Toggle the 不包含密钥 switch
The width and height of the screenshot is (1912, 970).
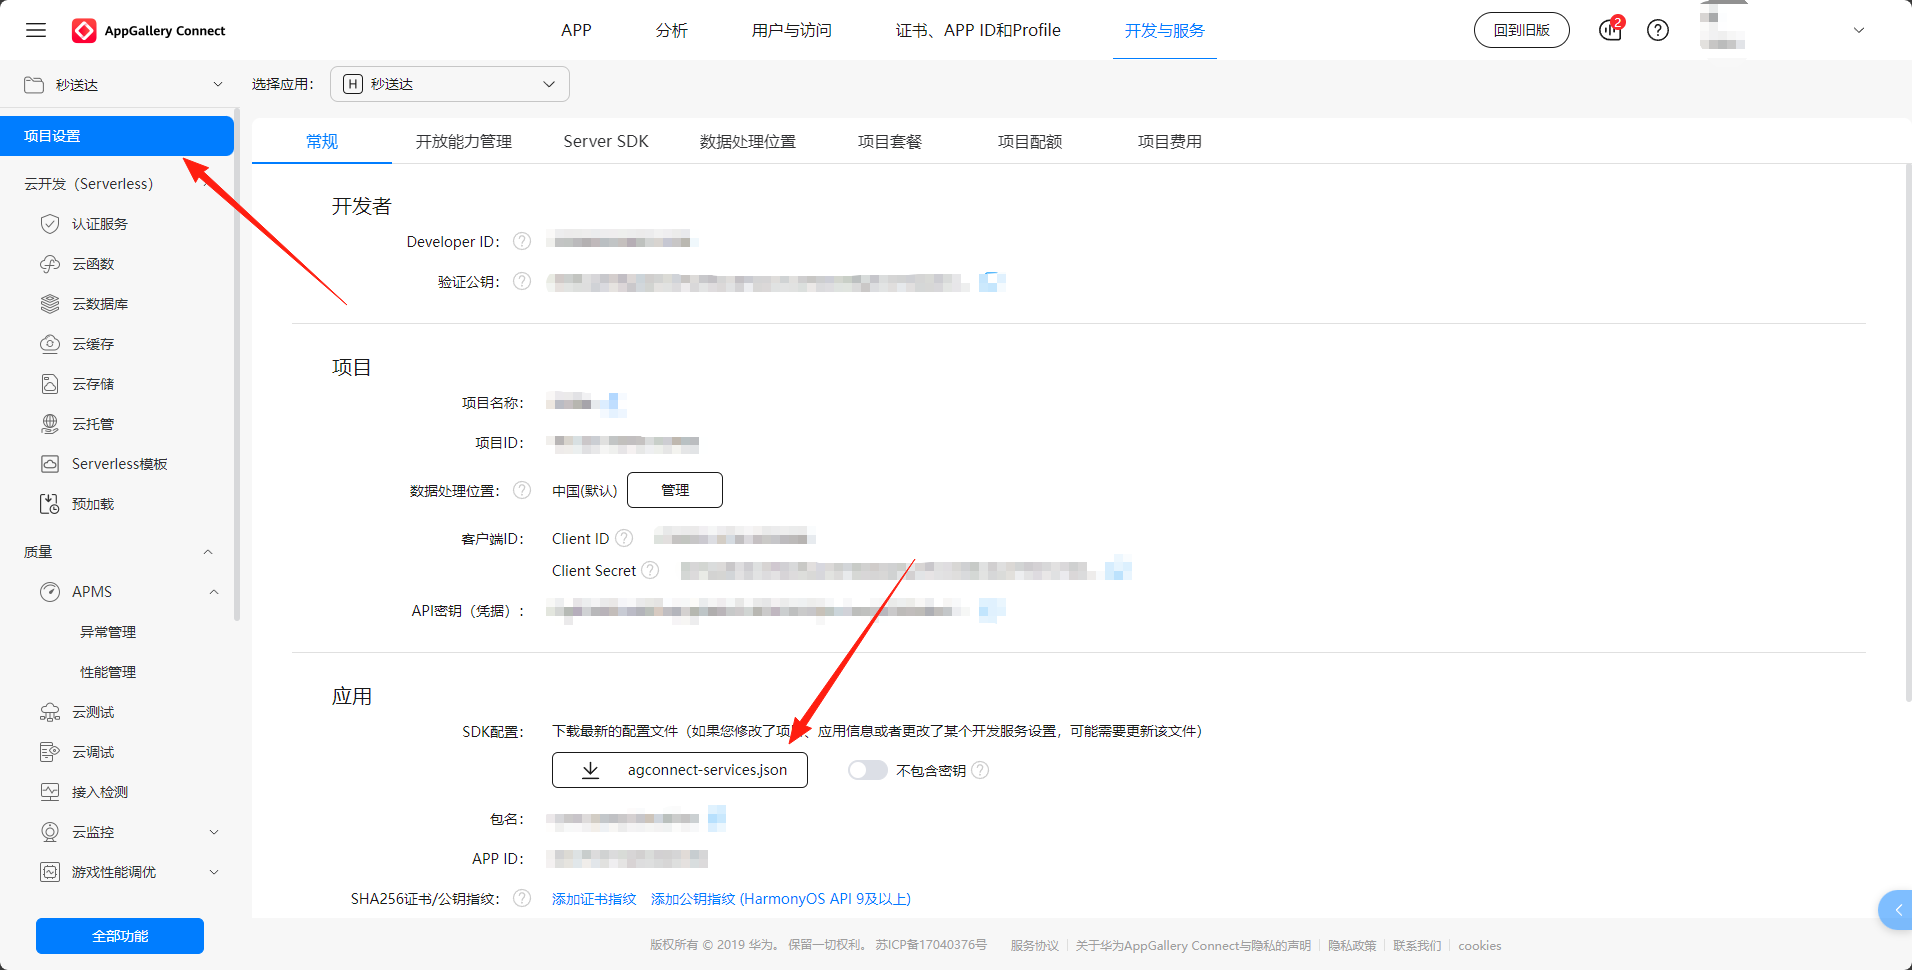(867, 770)
